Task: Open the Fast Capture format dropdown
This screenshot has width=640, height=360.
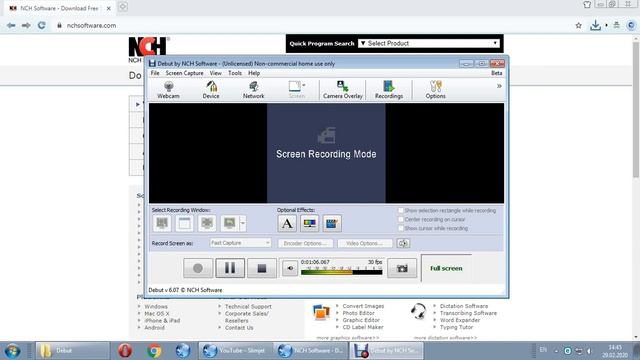Action: coord(240,243)
